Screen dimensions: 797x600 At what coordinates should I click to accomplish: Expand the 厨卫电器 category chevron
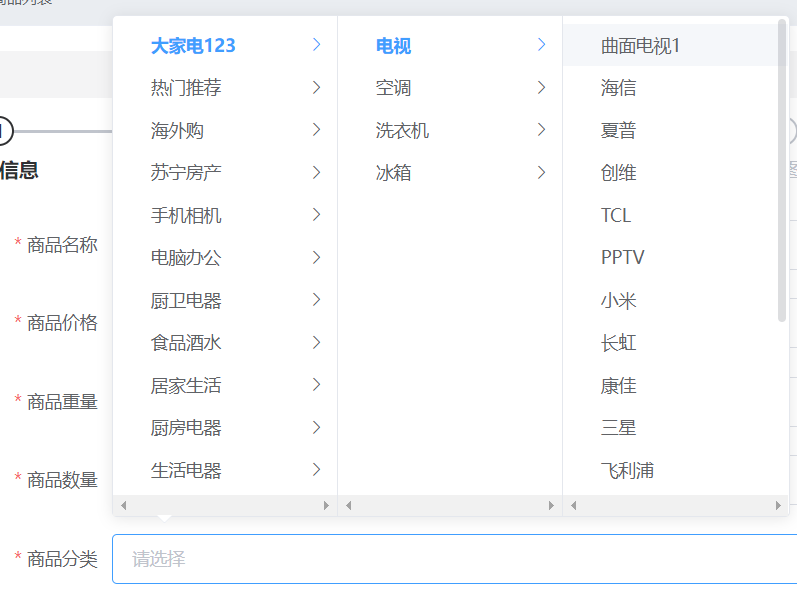tap(316, 299)
